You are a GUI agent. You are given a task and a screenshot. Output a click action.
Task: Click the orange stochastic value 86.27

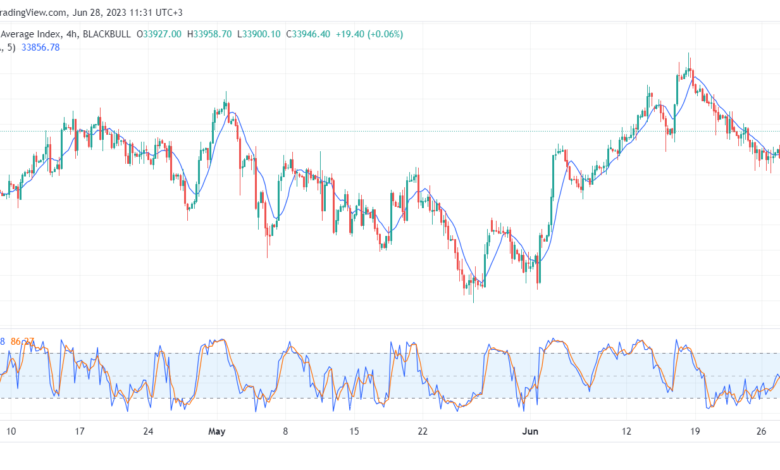point(22,342)
